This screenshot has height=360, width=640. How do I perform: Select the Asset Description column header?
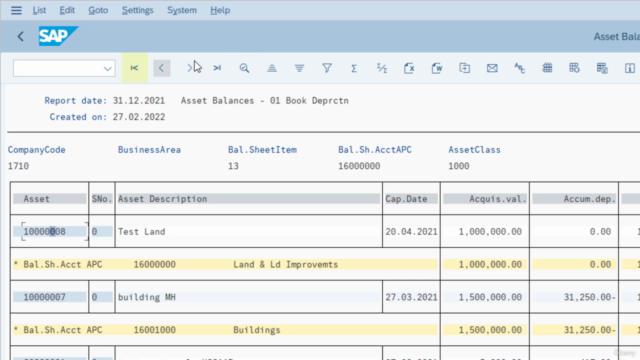click(249, 199)
